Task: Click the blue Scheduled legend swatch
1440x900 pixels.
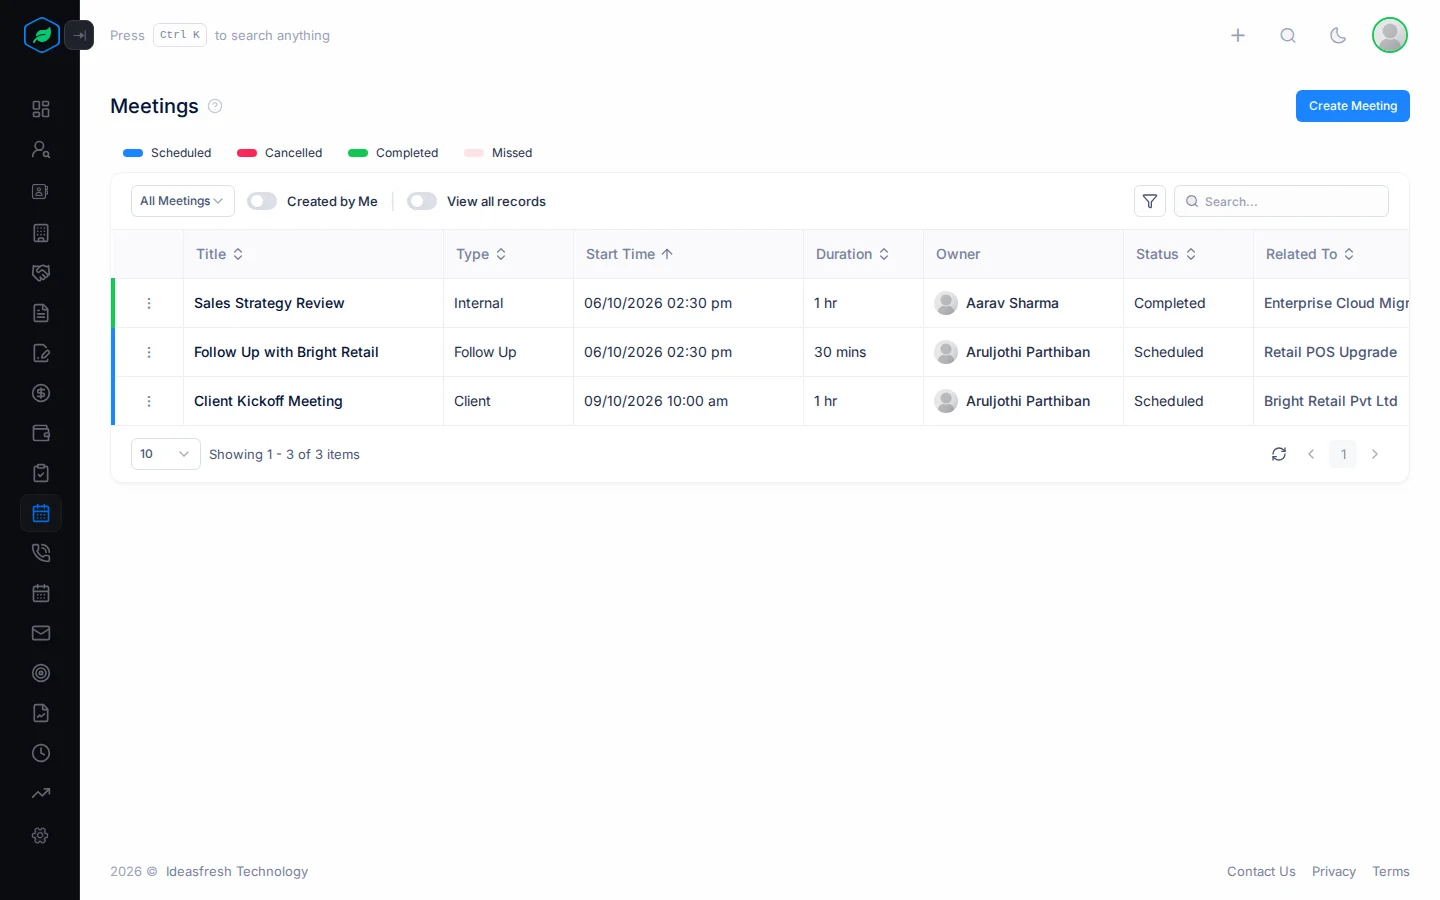Action: click(x=133, y=153)
